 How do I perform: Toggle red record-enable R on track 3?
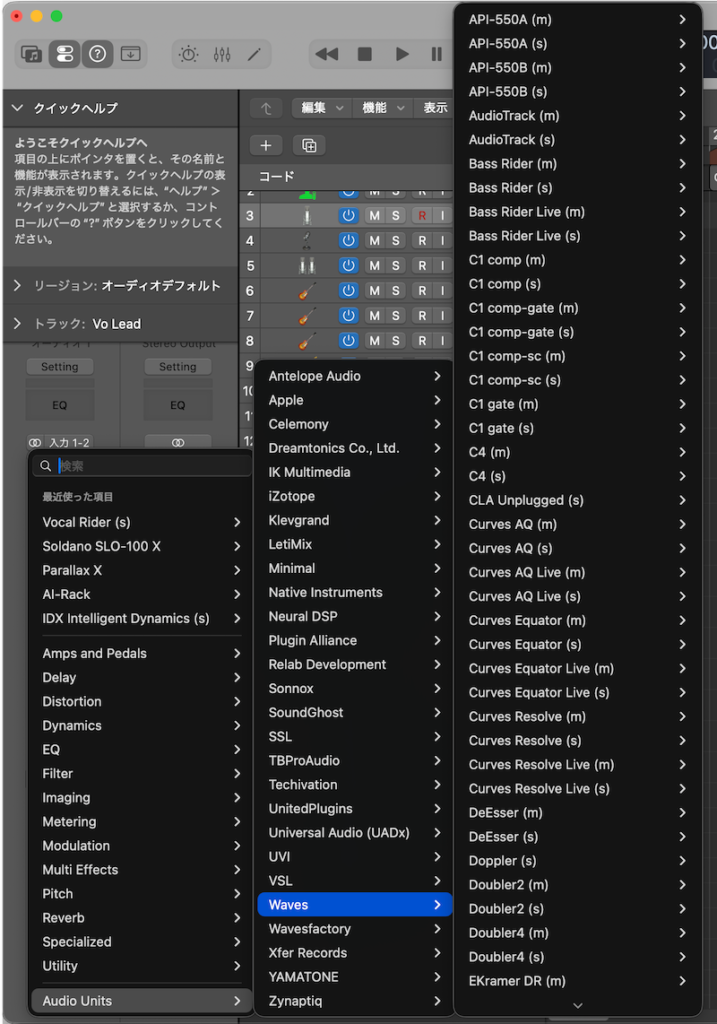422,216
